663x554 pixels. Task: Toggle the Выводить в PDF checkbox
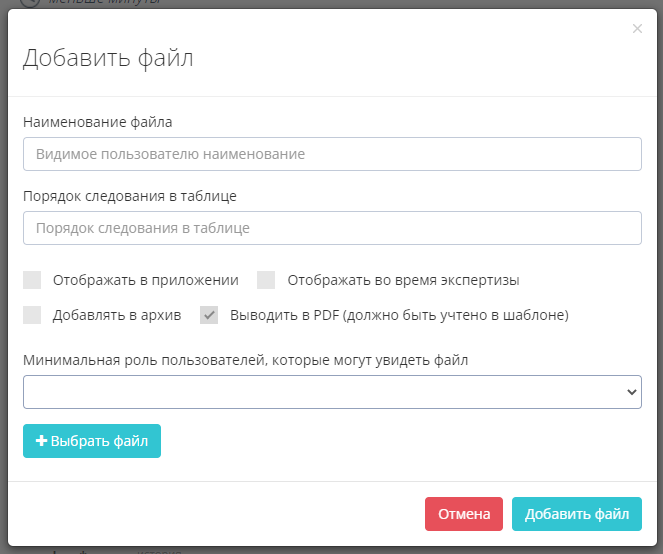click(x=209, y=315)
